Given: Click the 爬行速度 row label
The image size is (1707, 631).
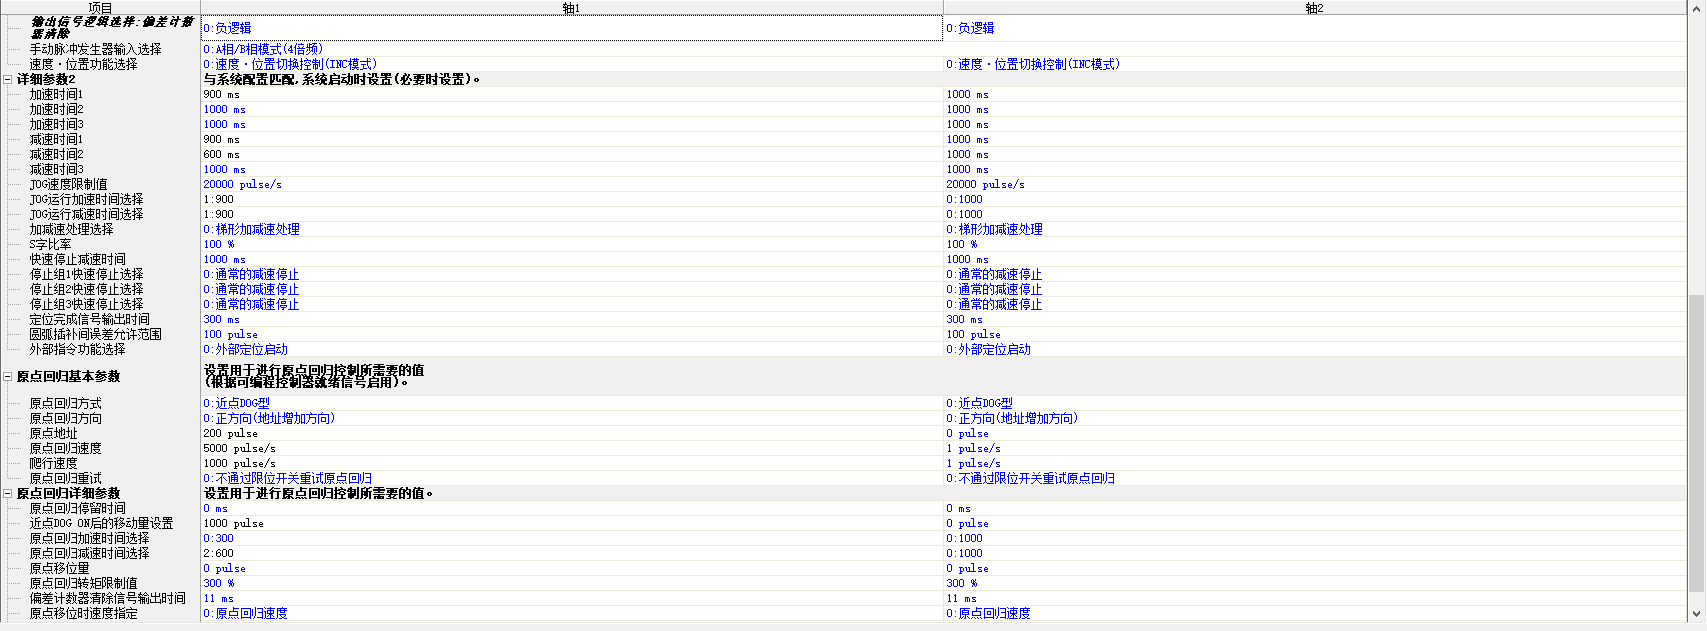Looking at the screenshot, I should tap(53, 463).
